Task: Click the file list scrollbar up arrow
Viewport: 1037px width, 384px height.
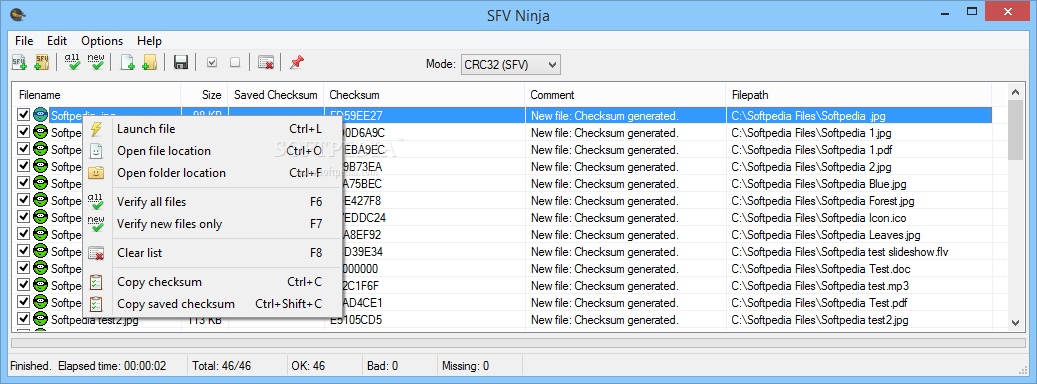Action: (1016, 92)
